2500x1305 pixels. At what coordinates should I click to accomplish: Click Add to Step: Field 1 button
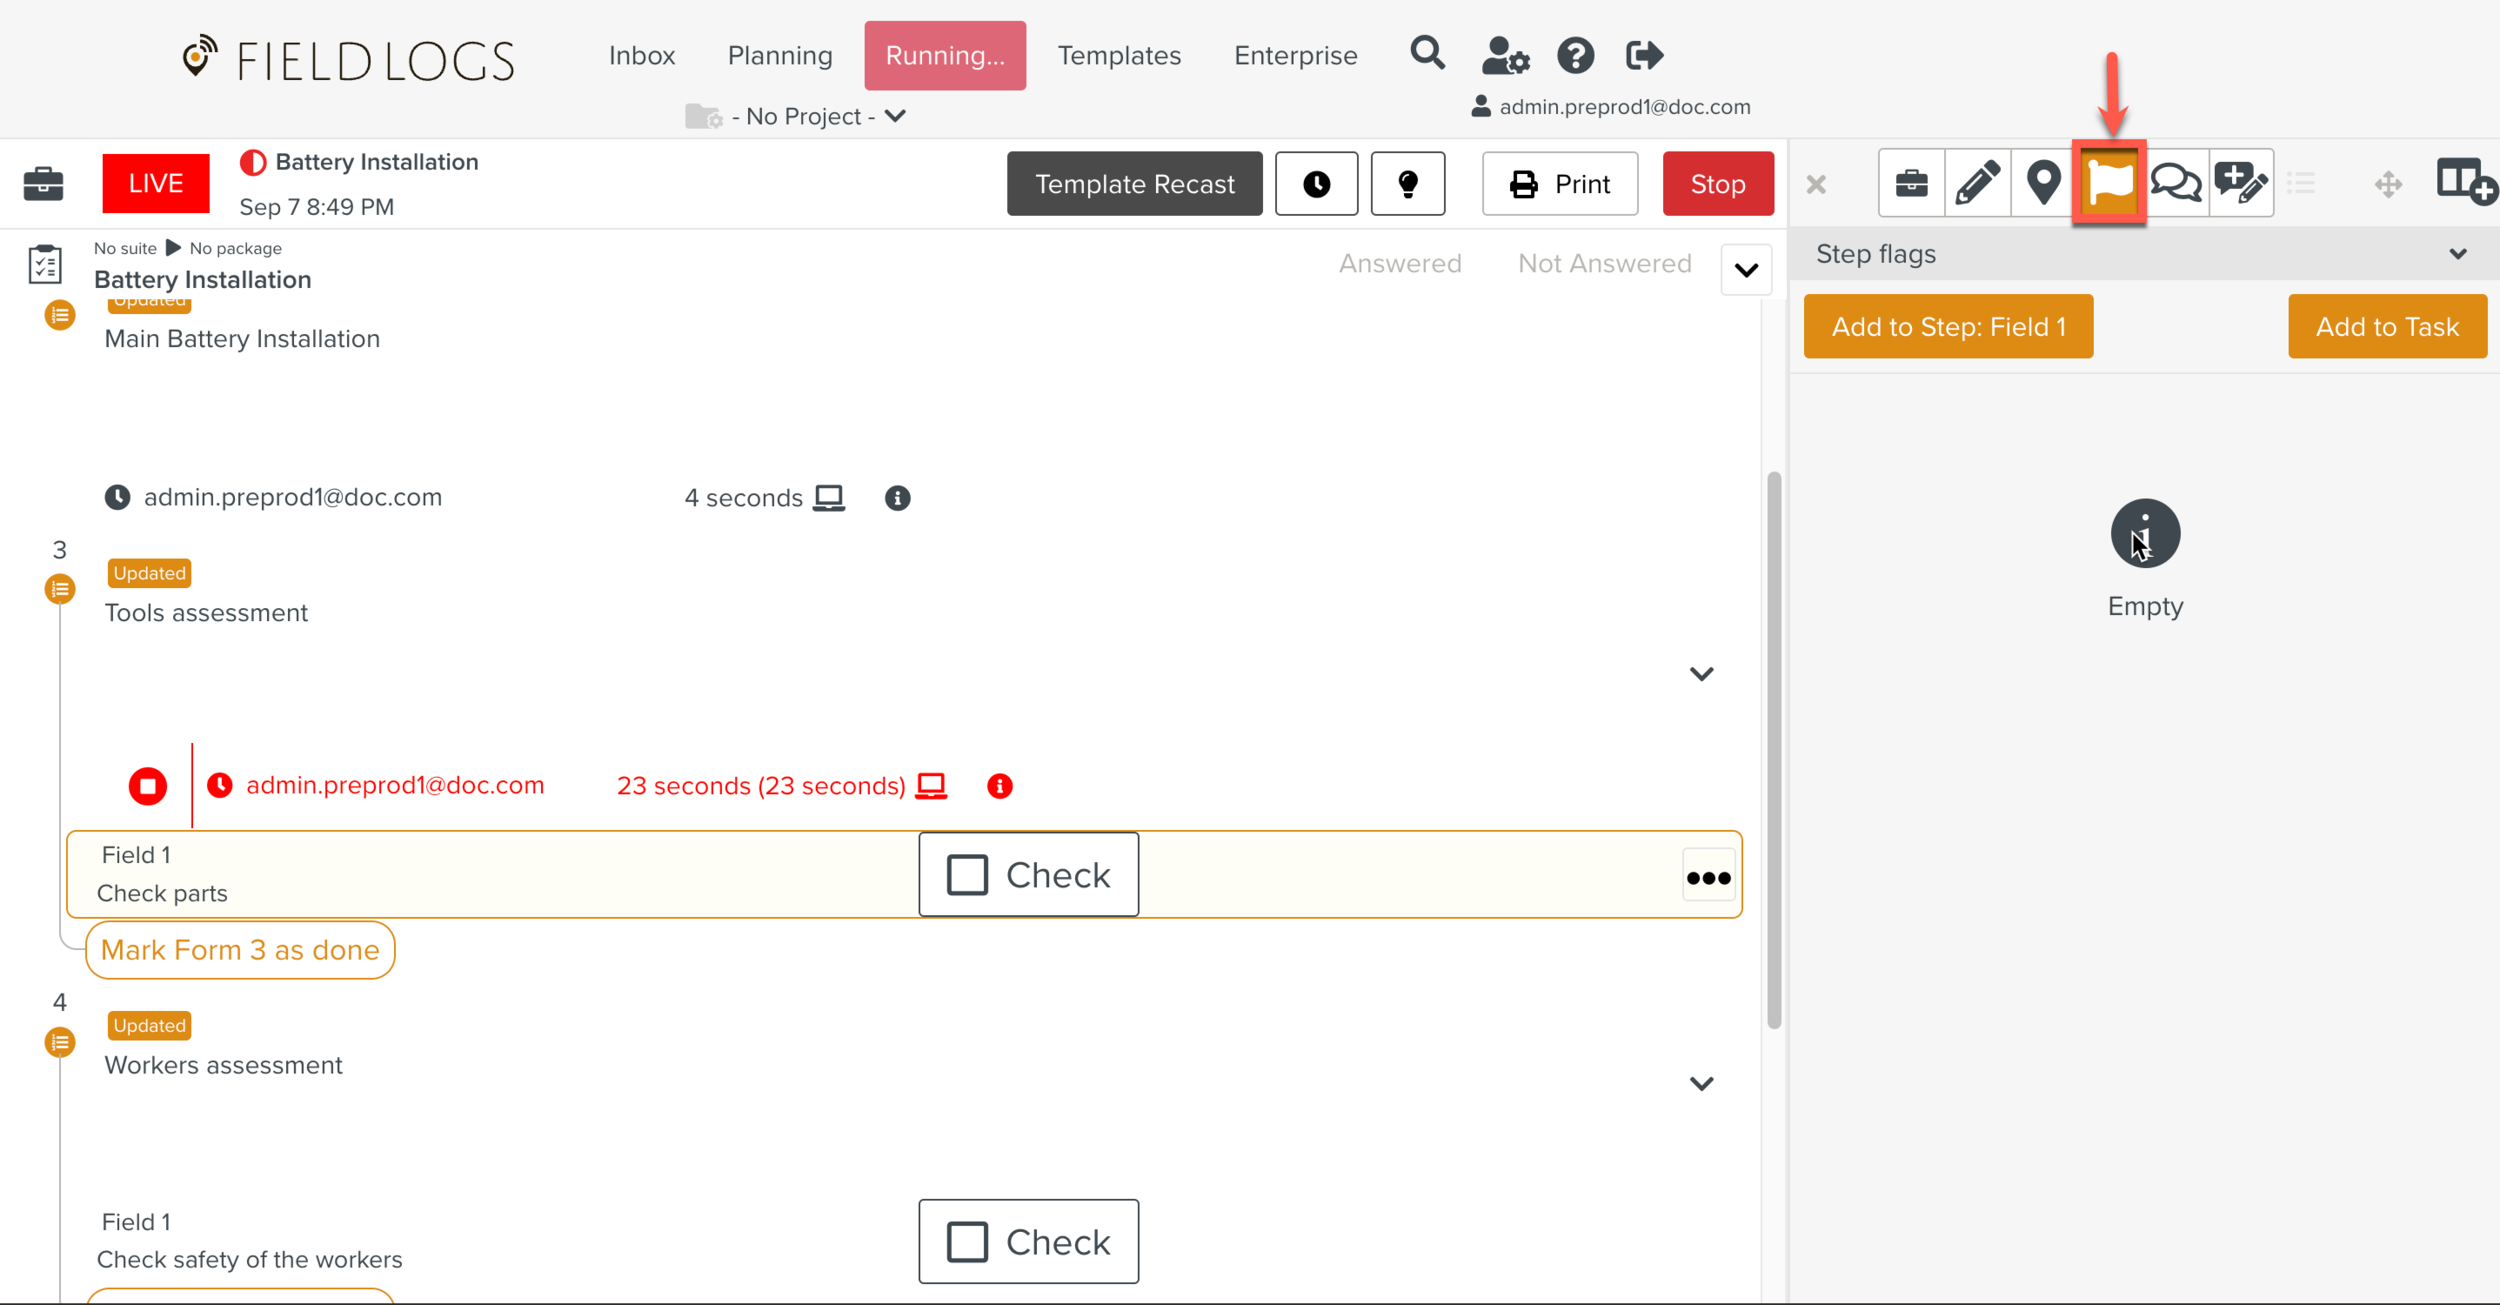click(x=1947, y=327)
